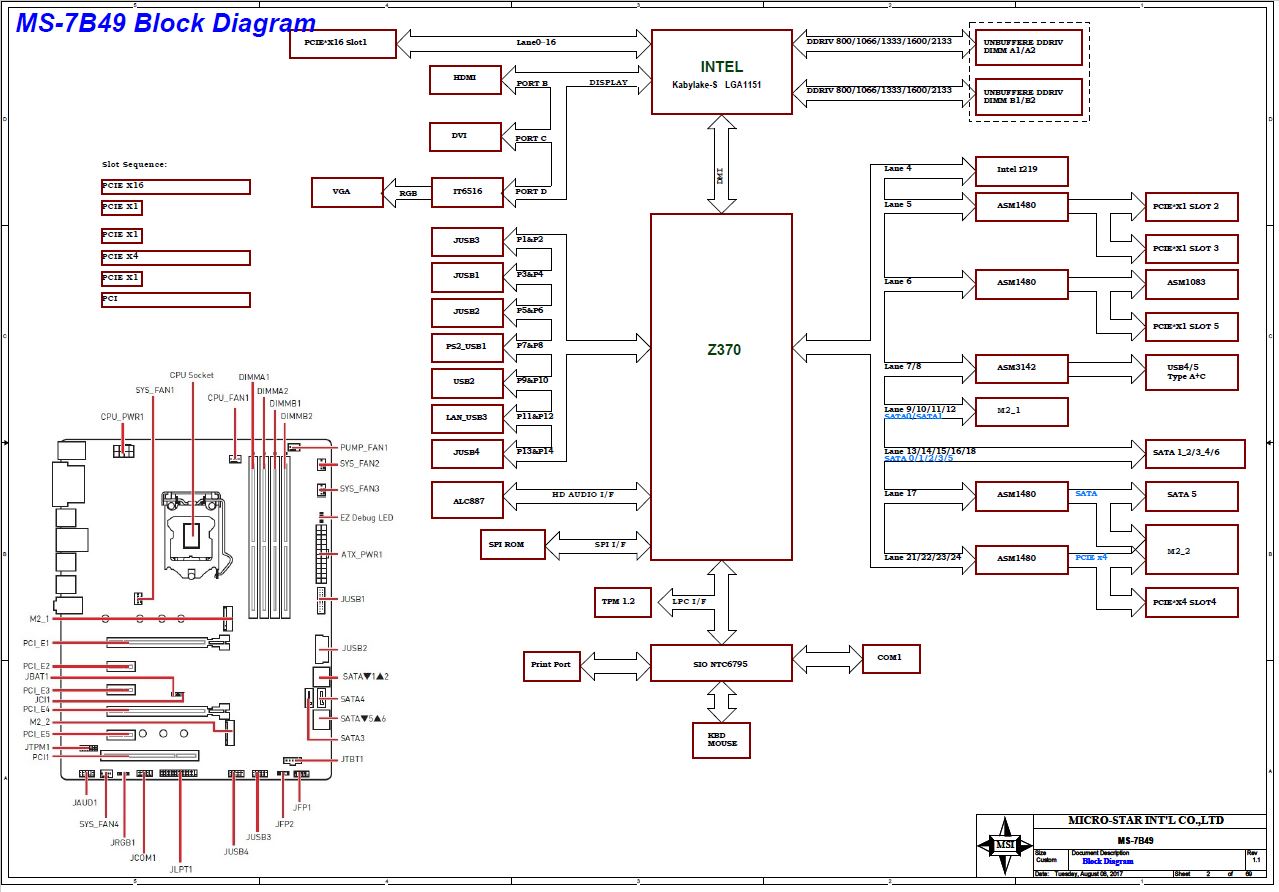
Task: Select the ATX_PWR1 connector label
Action: tap(362, 554)
